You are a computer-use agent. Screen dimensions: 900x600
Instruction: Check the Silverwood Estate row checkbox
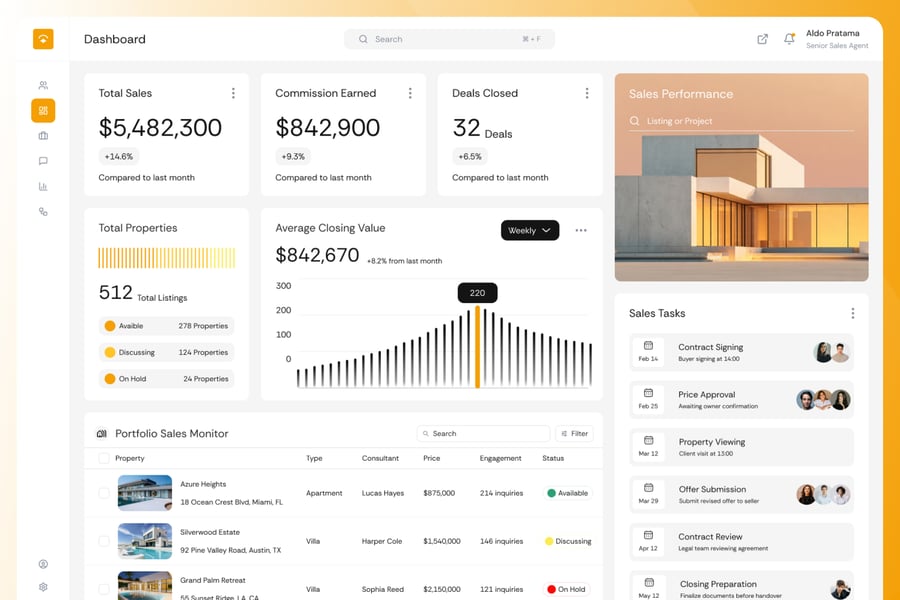coord(104,541)
